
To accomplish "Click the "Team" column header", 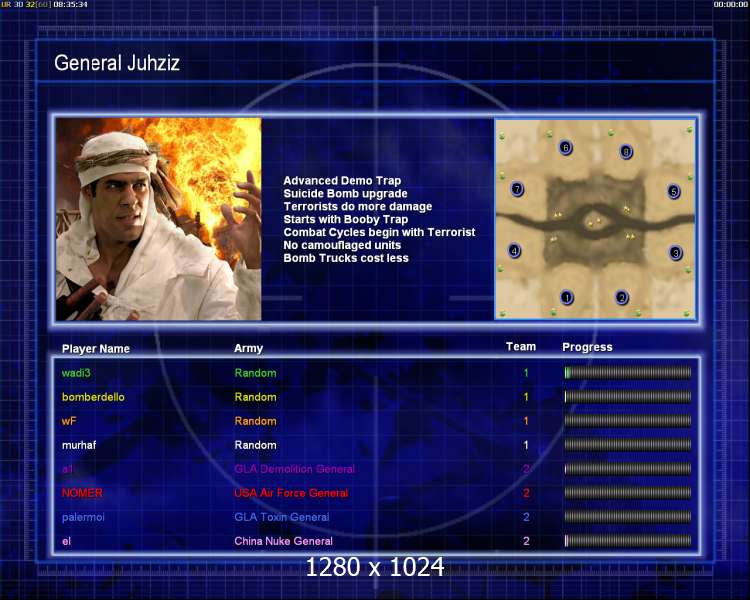I will [x=521, y=347].
